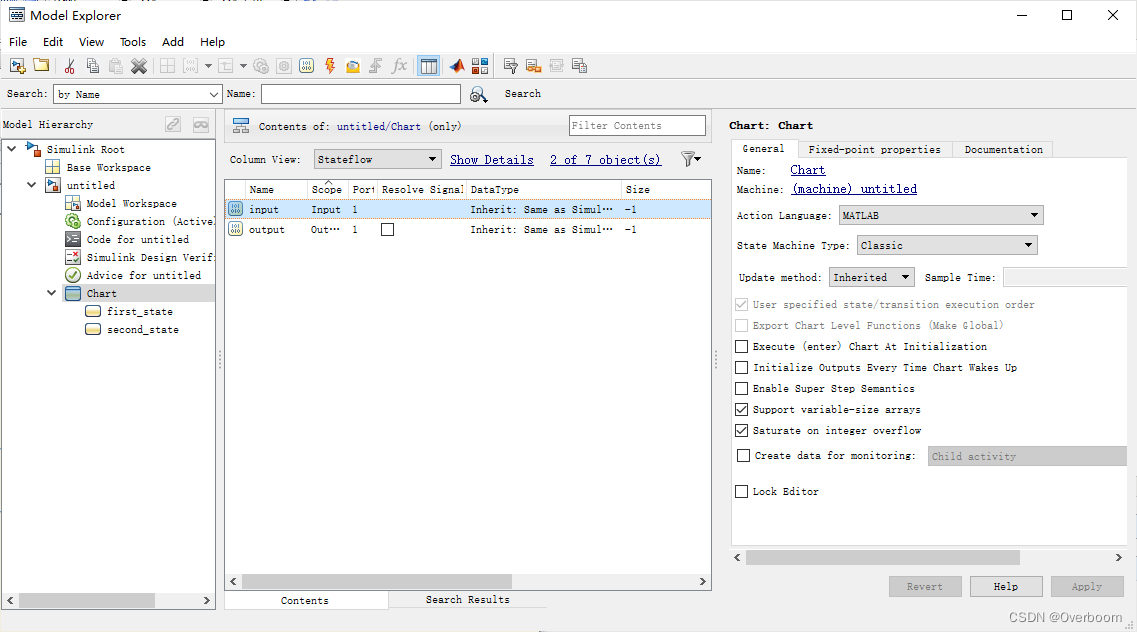Click the Add Message envelope icon

click(352, 67)
